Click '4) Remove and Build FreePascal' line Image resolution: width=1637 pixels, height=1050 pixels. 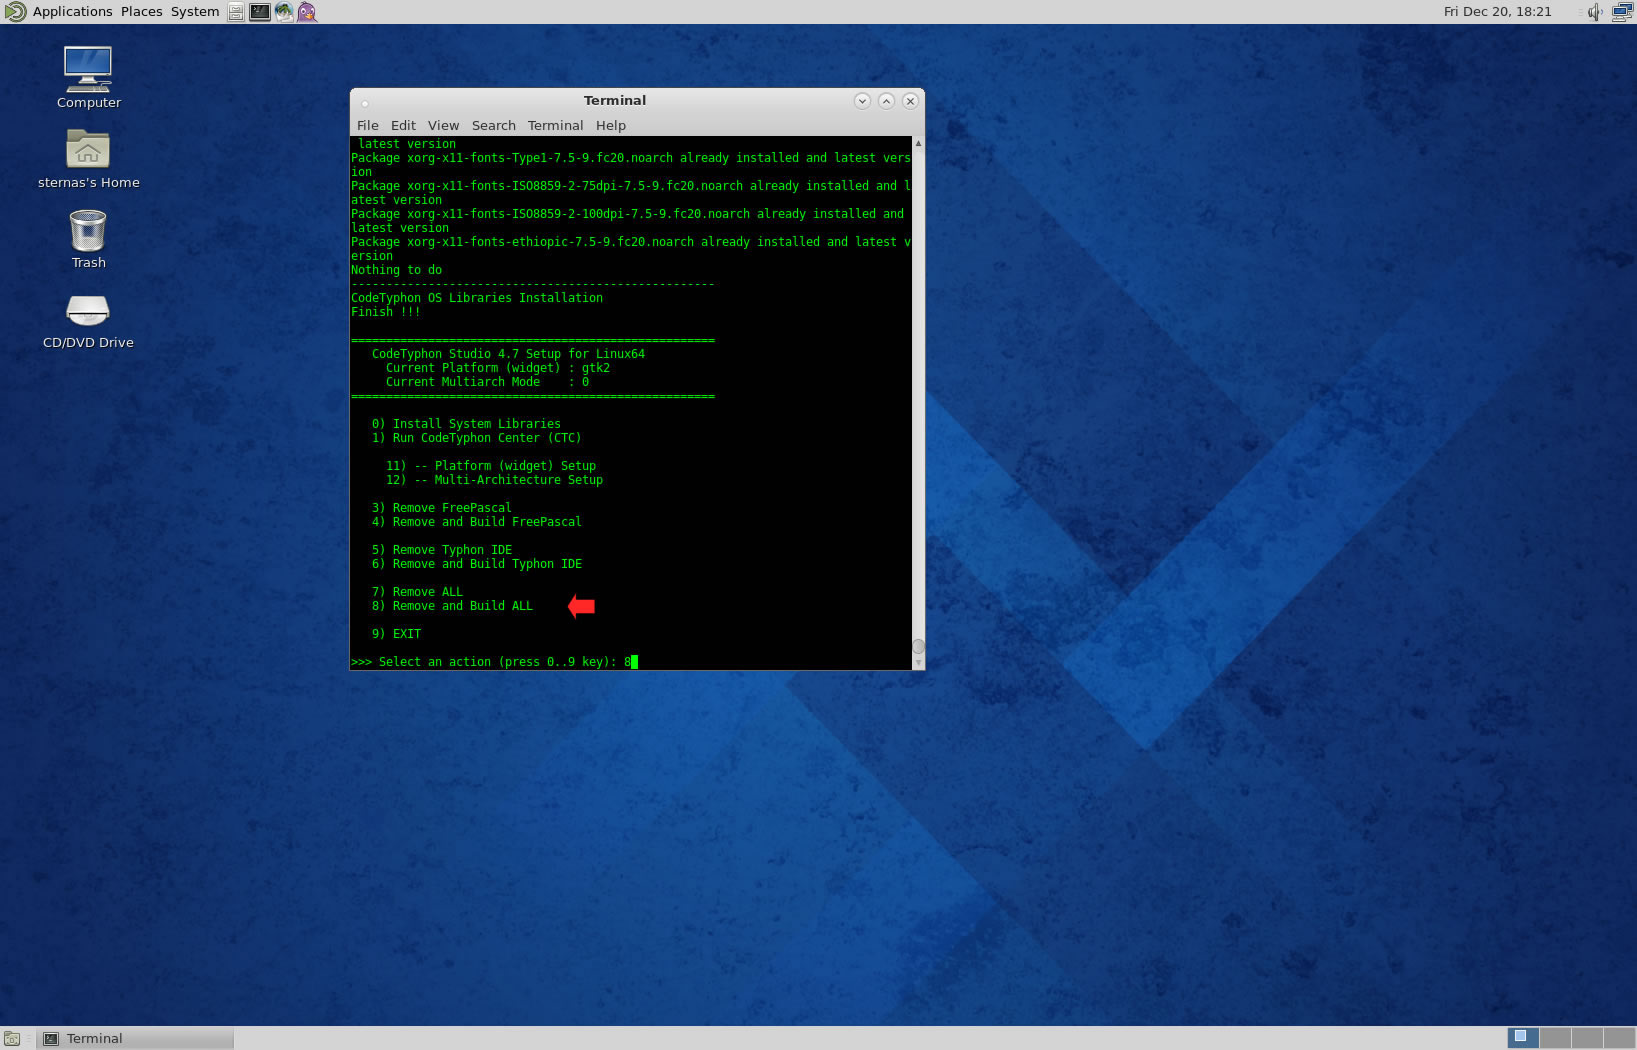click(x=476, y=522)
